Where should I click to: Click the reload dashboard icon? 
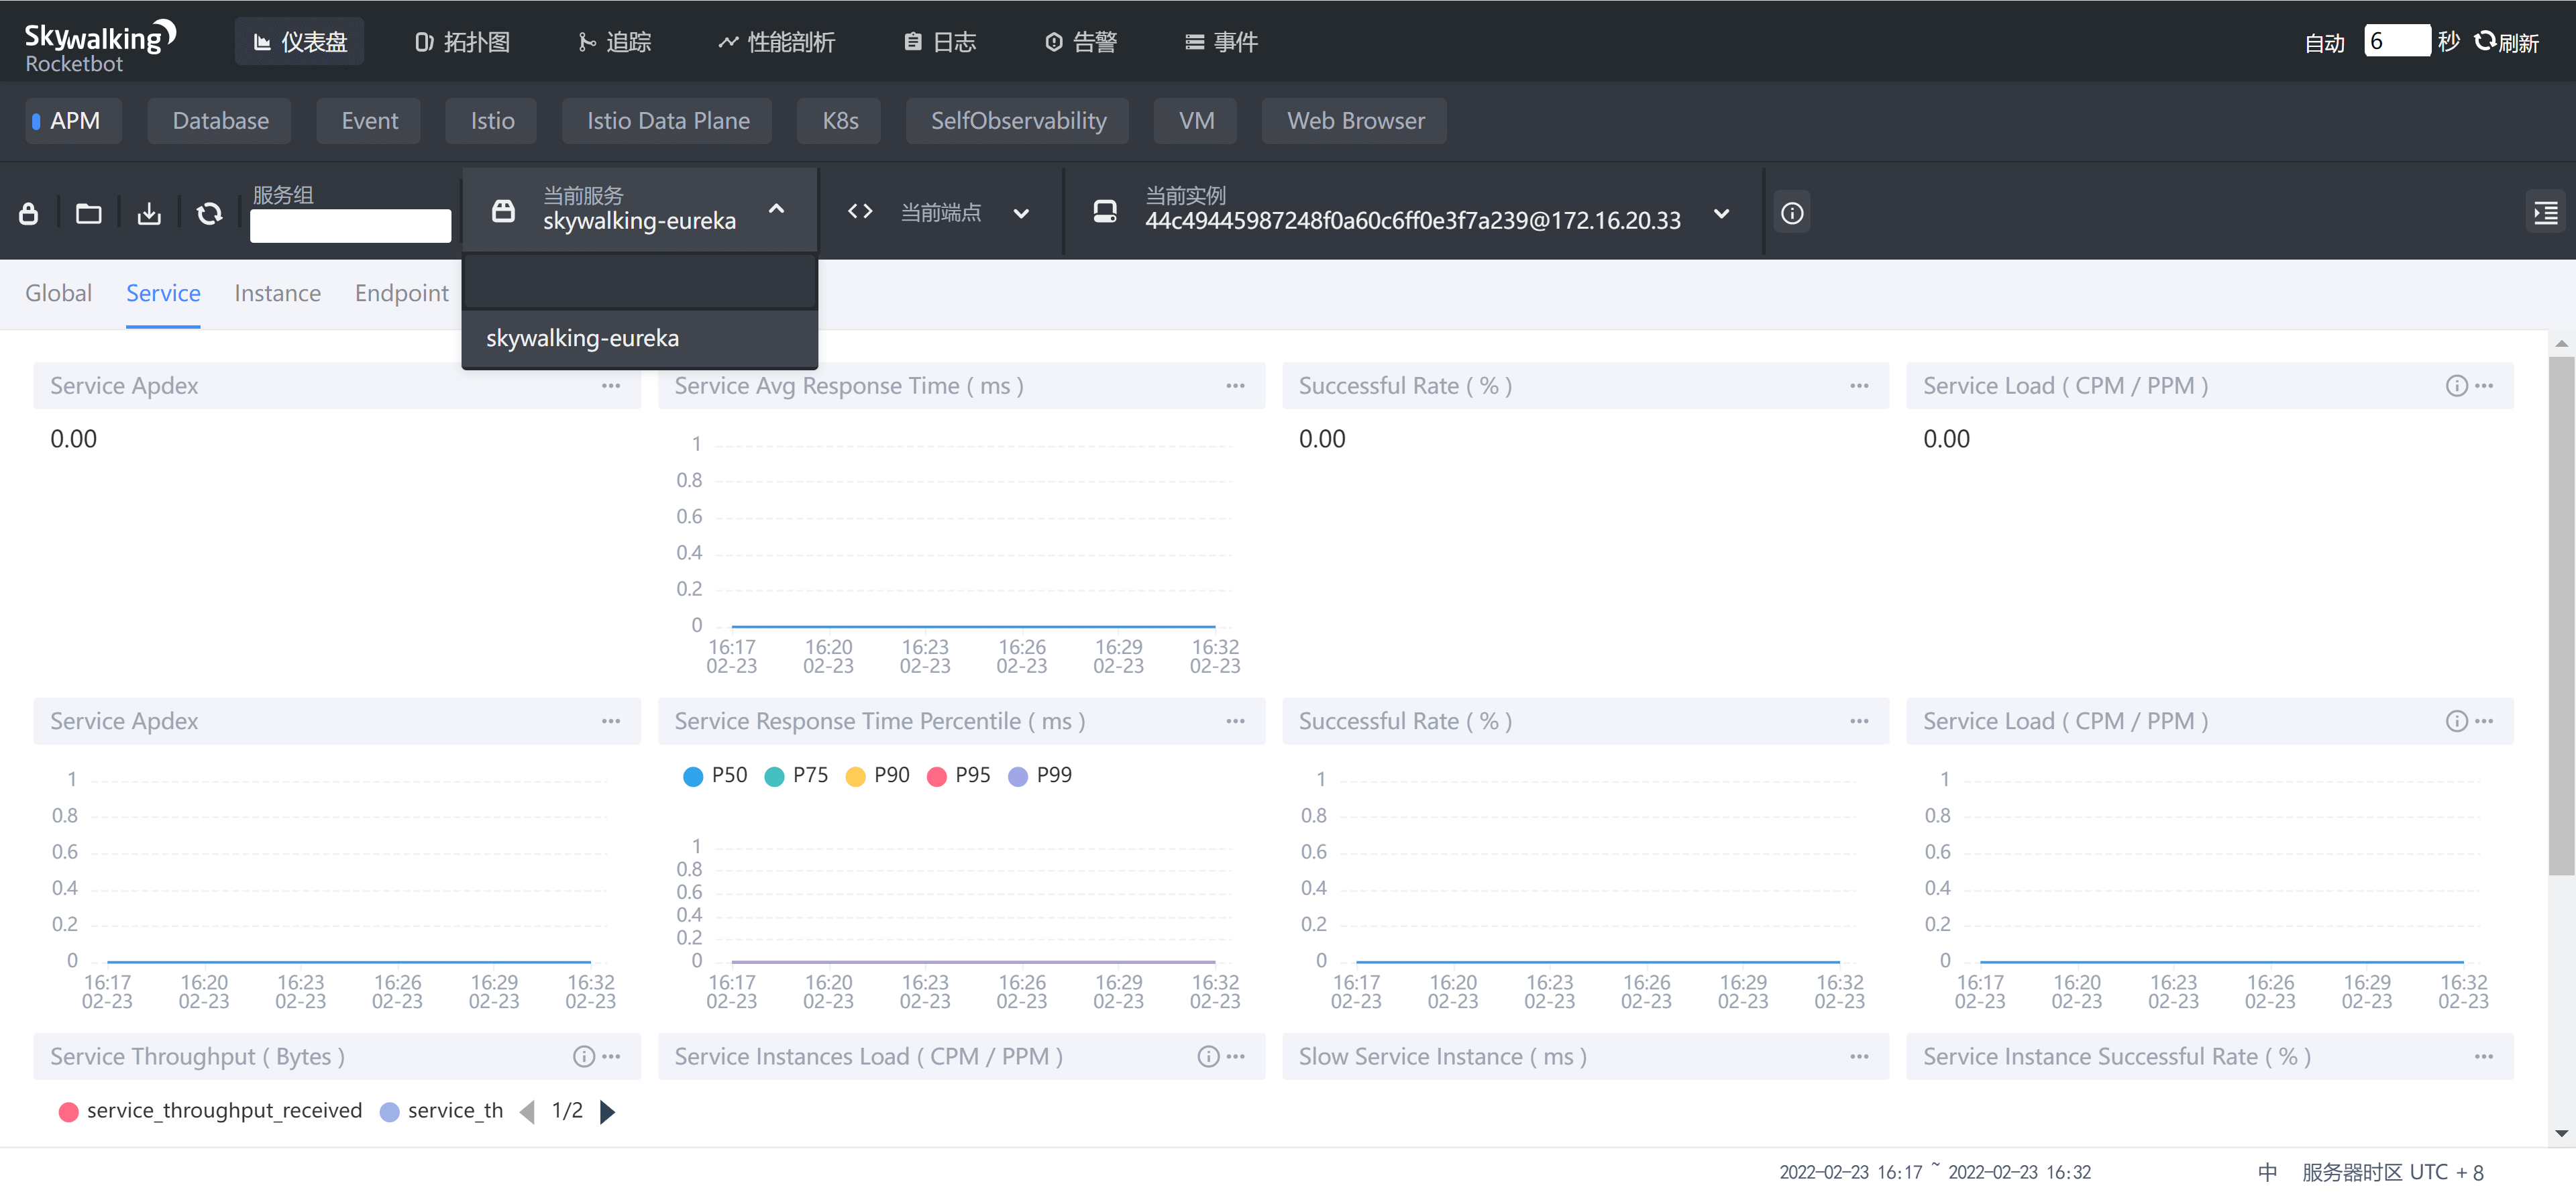pos(209,213)
